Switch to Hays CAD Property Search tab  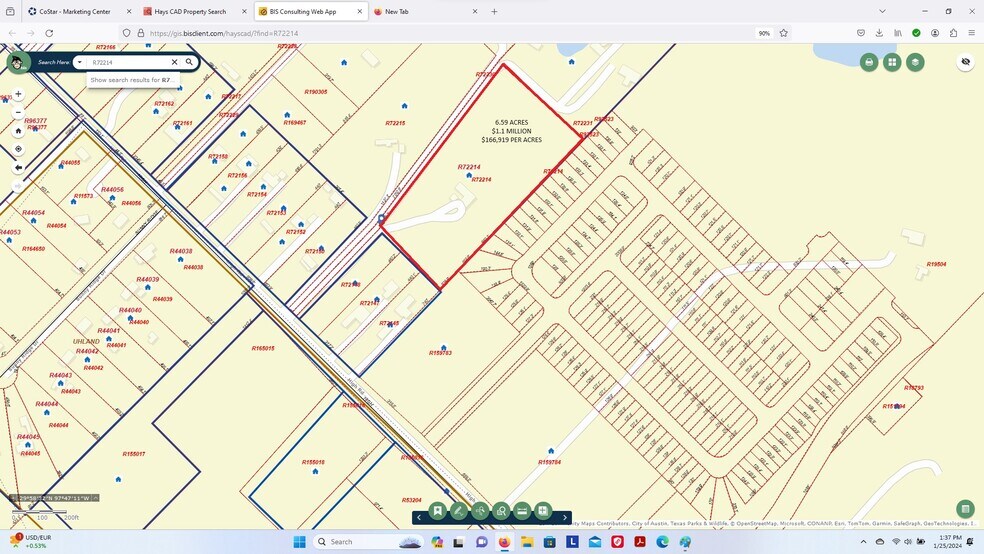pos(190,12)
